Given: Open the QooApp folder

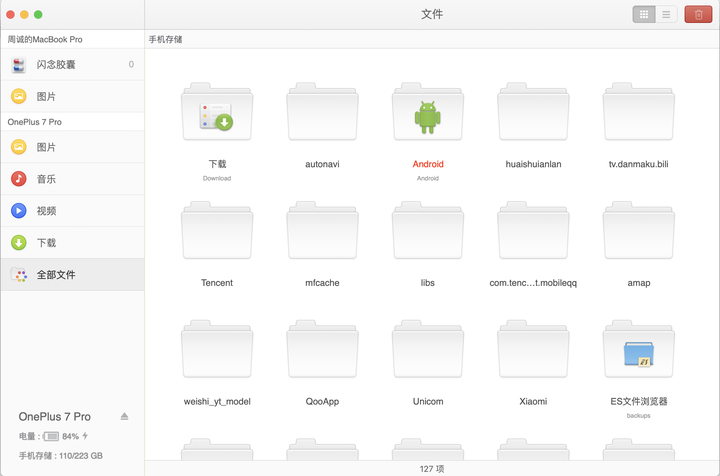Looking at the screenshot, I should (322, 349).
